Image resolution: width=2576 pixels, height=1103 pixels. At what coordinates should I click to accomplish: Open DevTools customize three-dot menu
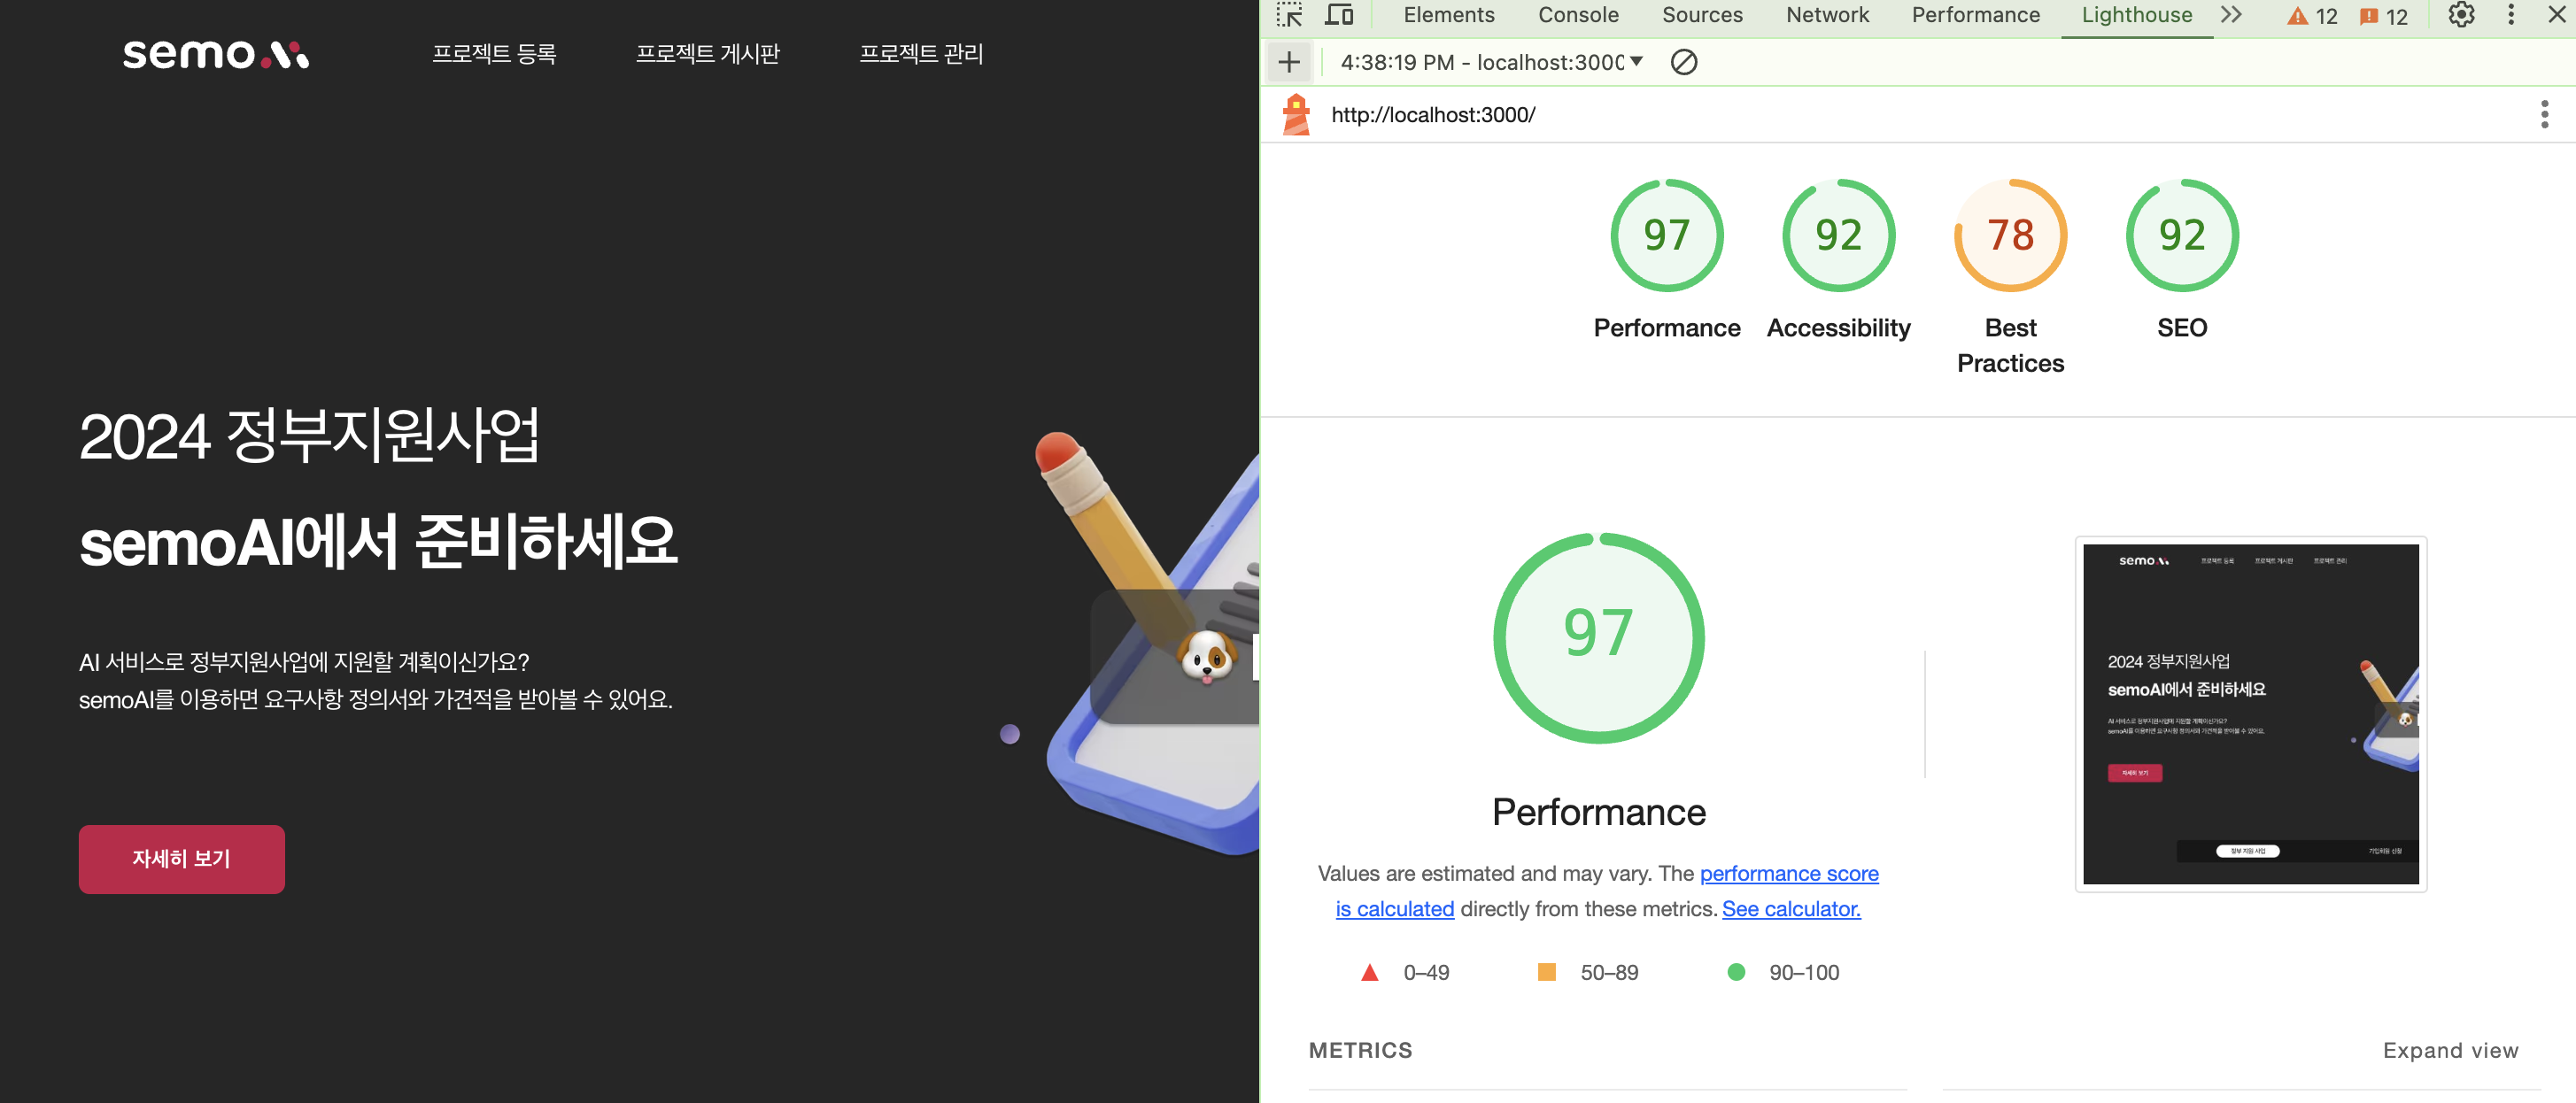pos(2510,15)
